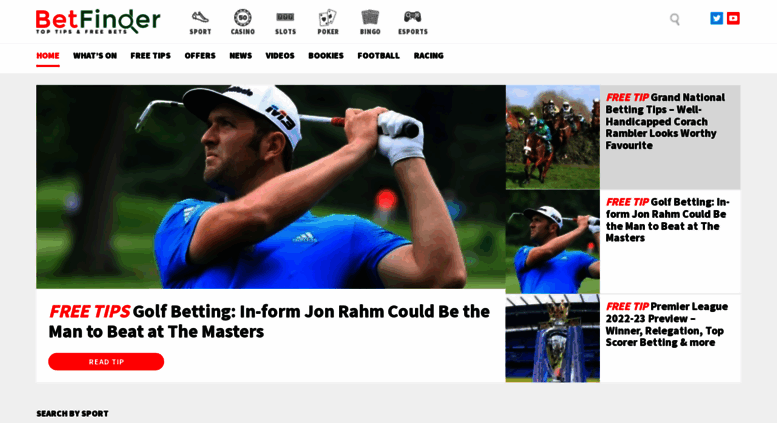Select the Racing menu item
This screenshot has width=777, height=423.
(x=429, y=56)
